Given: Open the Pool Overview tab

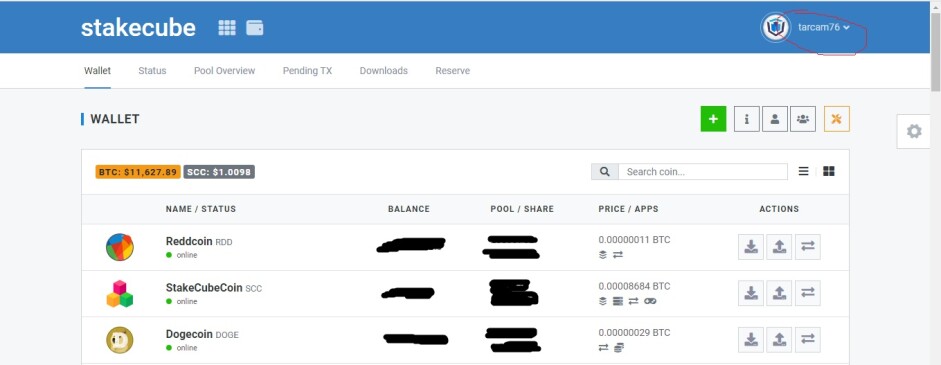Looking at the screenshot, I should [224, 71].
